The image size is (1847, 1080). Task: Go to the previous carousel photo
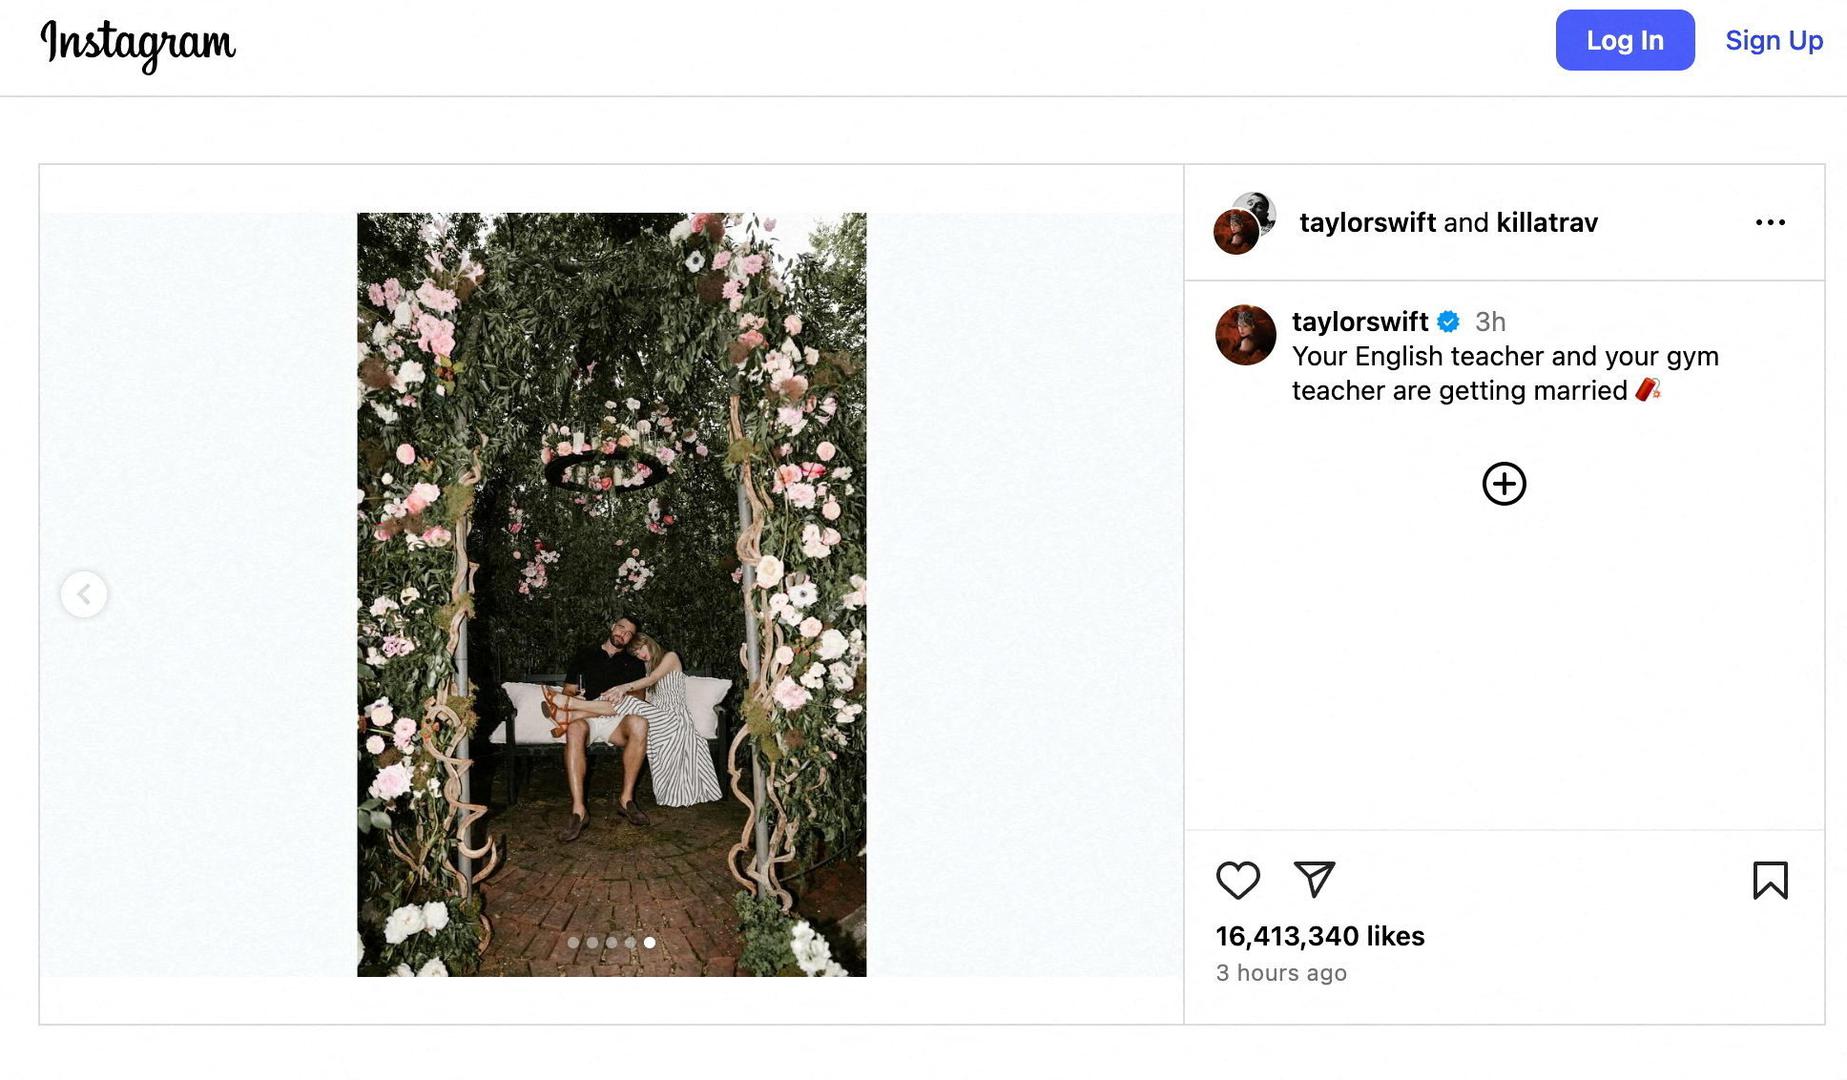point(84,594)
